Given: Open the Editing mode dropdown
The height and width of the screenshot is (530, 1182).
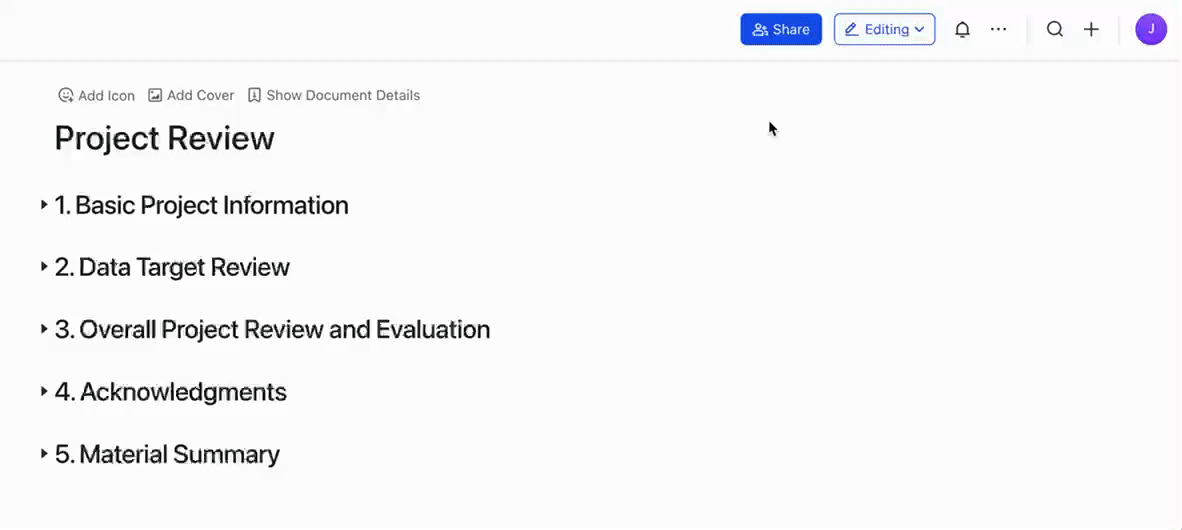Looking at the screenshot, I should tap(884, 29).
